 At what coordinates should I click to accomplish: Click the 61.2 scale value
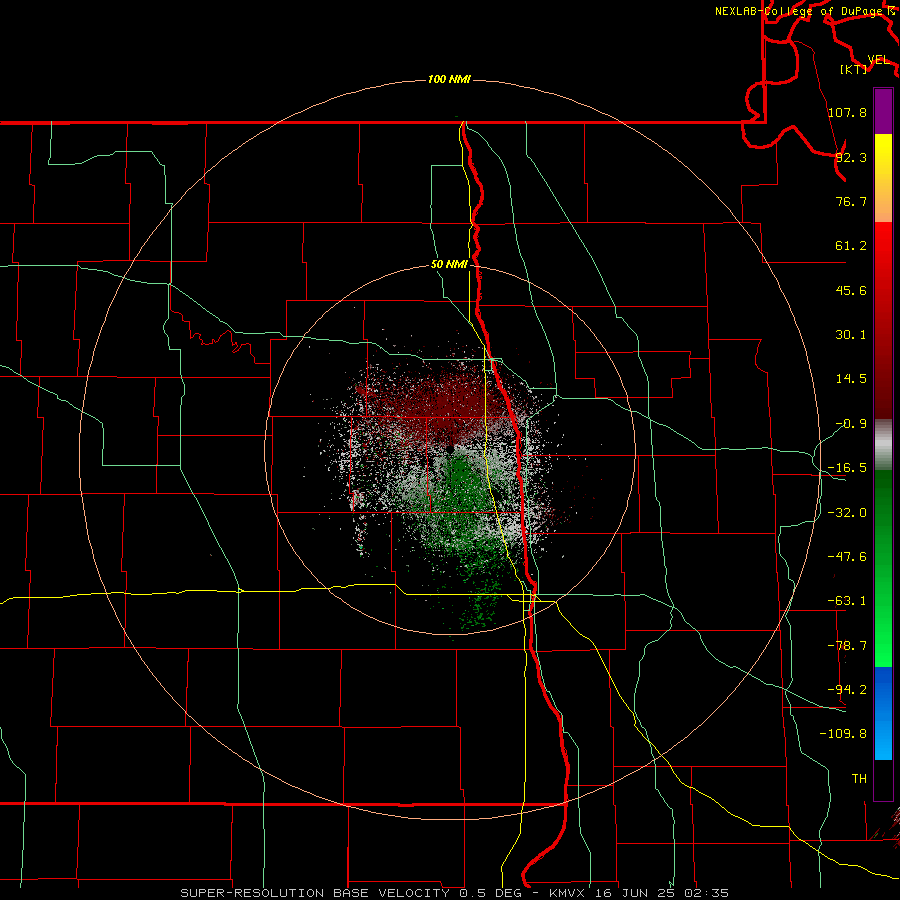[851, 246]
